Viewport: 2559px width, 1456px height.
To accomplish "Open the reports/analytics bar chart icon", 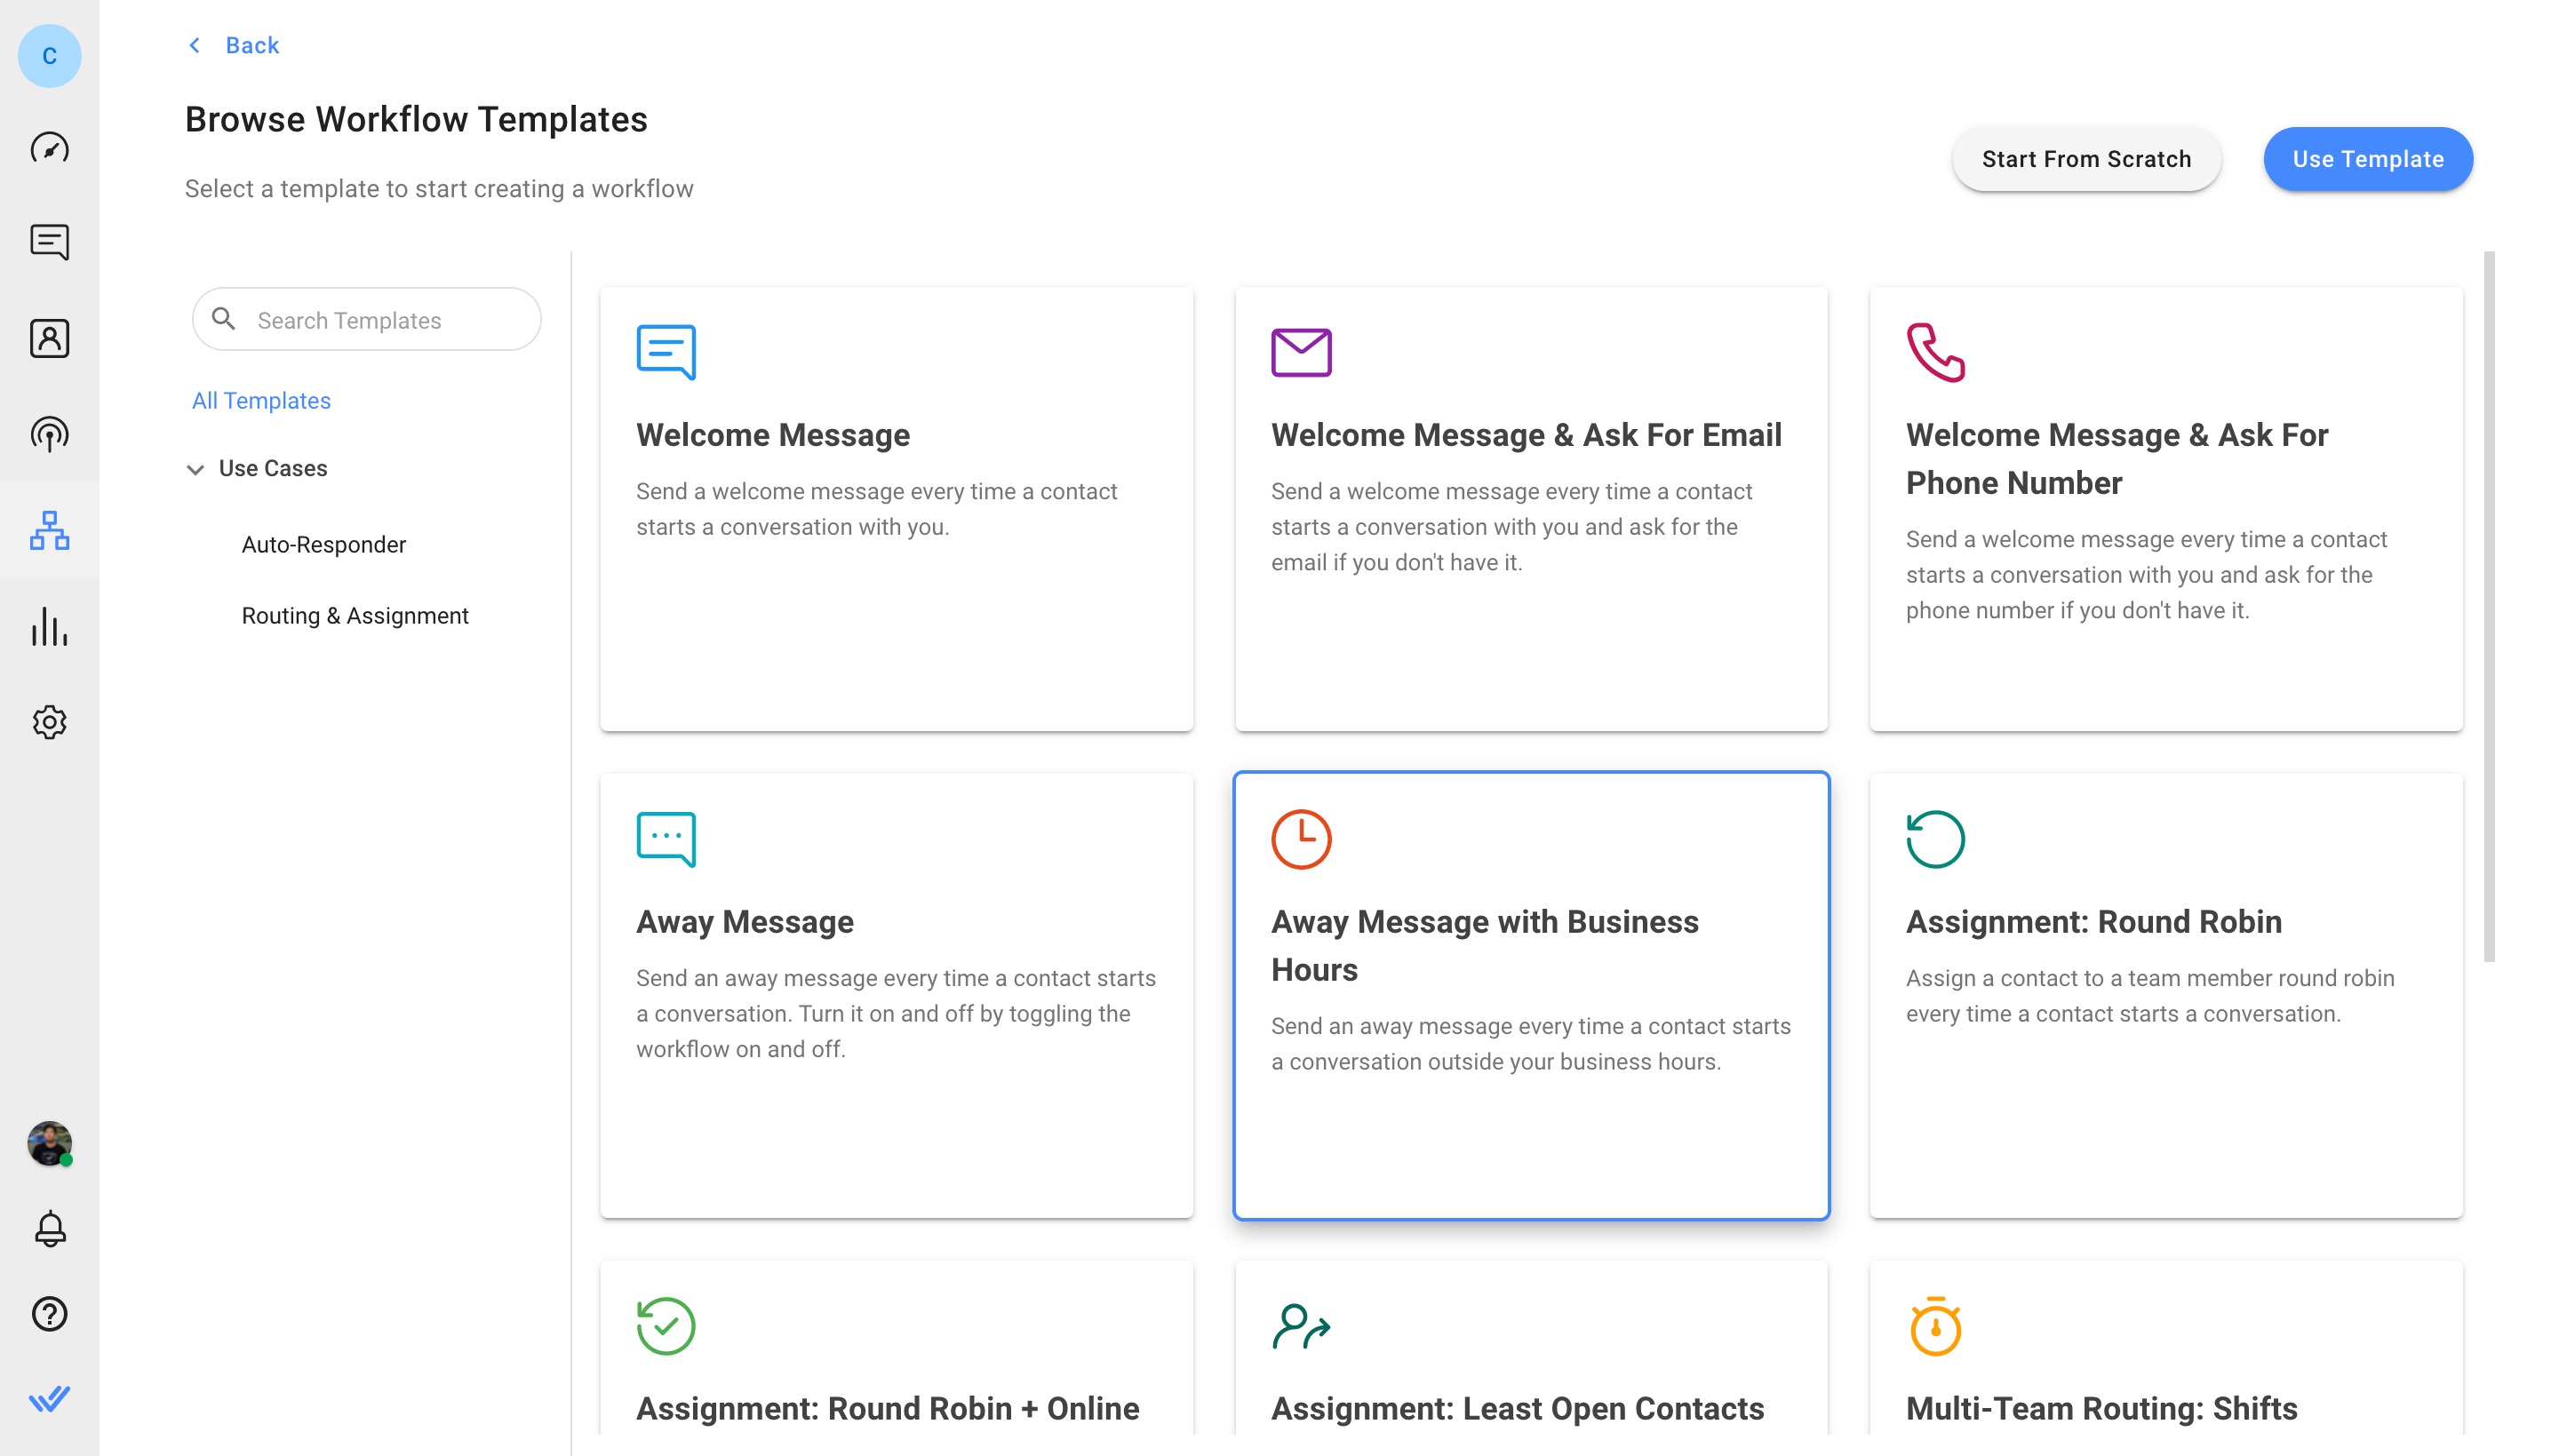I will pos(49,627).
